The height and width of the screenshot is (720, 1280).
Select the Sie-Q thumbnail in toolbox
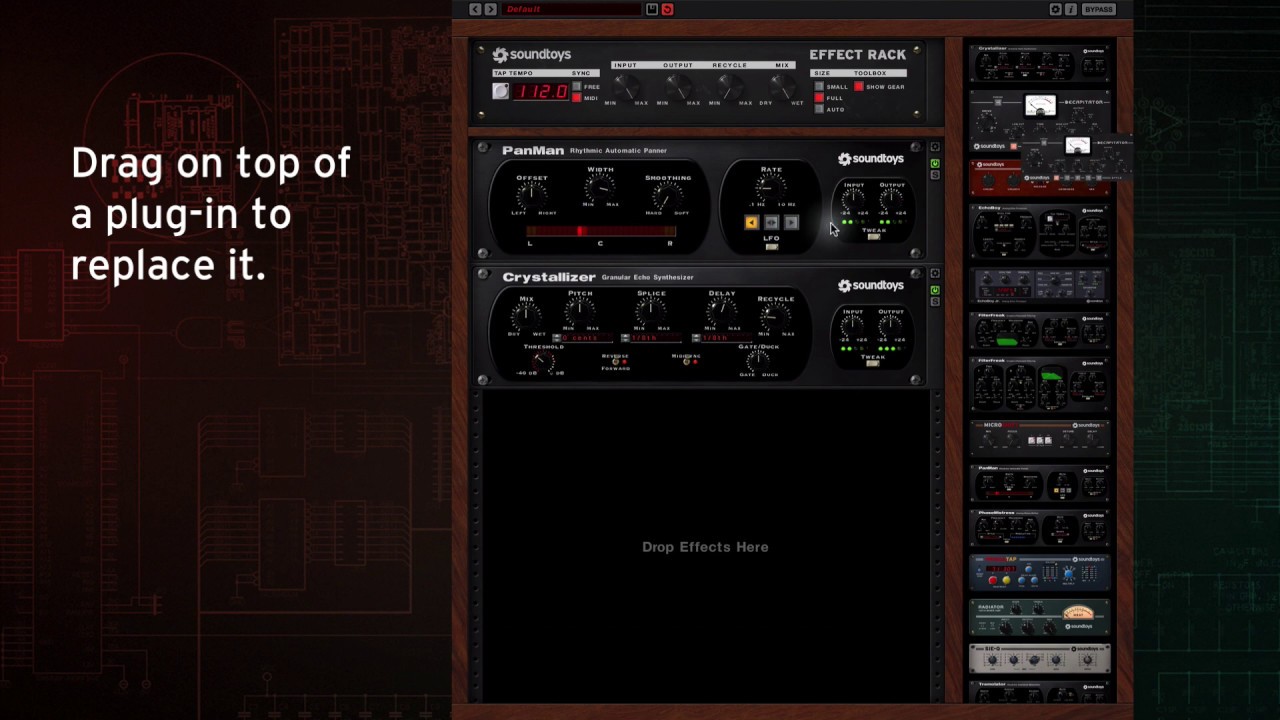[1040, 658]
